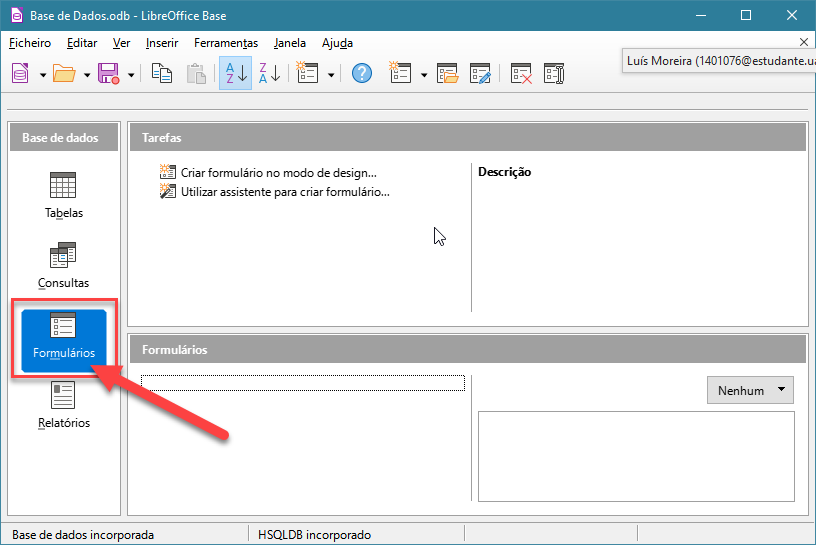This screenshot has width=816, height=545.
Task: Click the Copy icon in toolbar
Action: click(161, 73)
